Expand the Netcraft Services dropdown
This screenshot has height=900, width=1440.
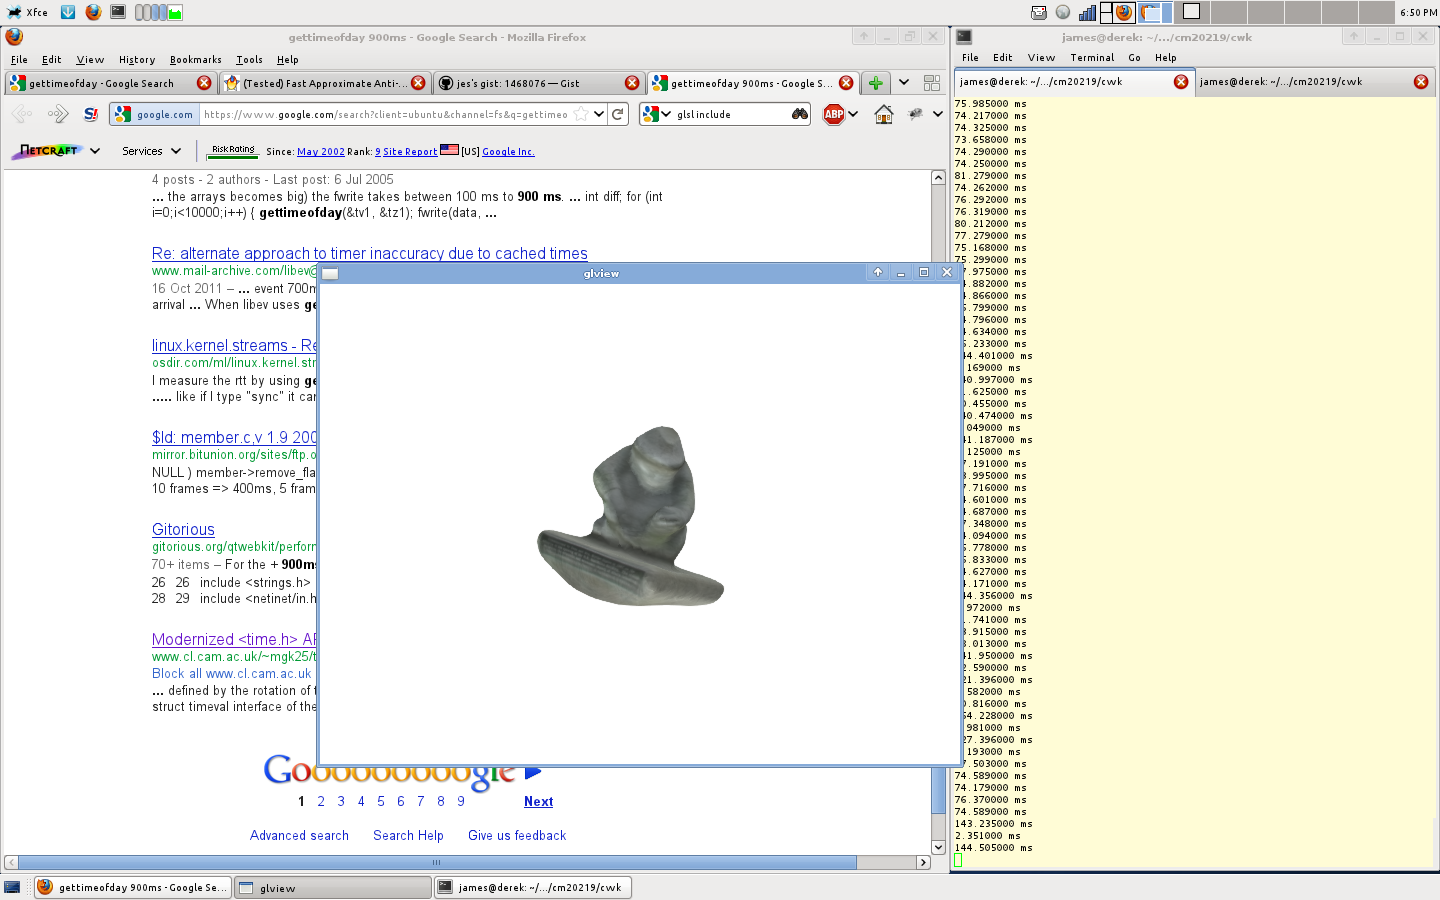151,151
